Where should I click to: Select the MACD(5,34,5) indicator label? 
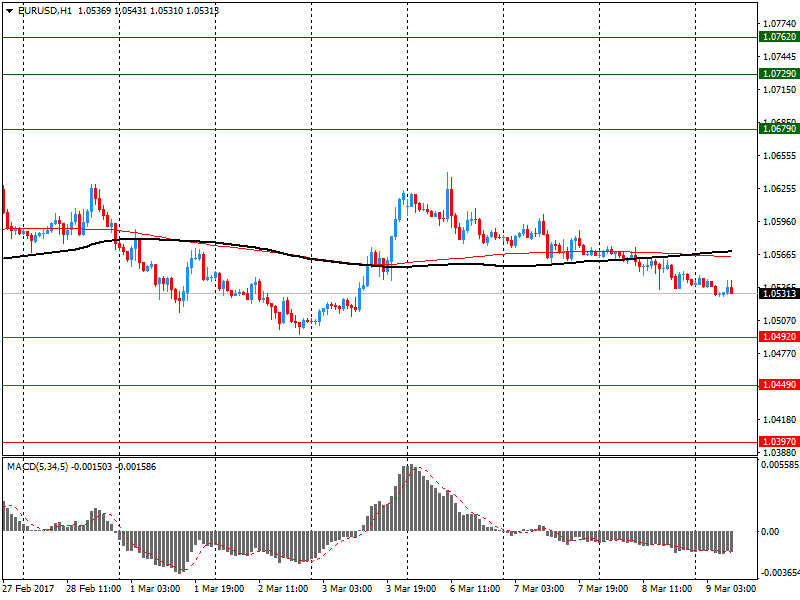pos(37,467)
